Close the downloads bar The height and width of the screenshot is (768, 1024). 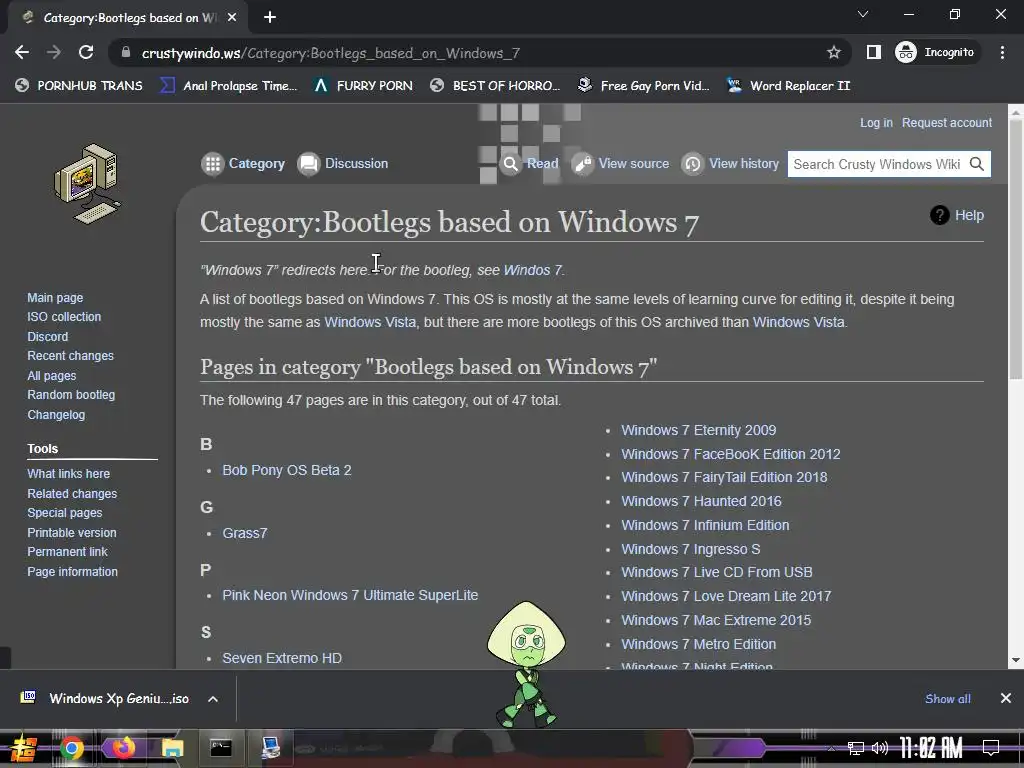coord(1006,698)
